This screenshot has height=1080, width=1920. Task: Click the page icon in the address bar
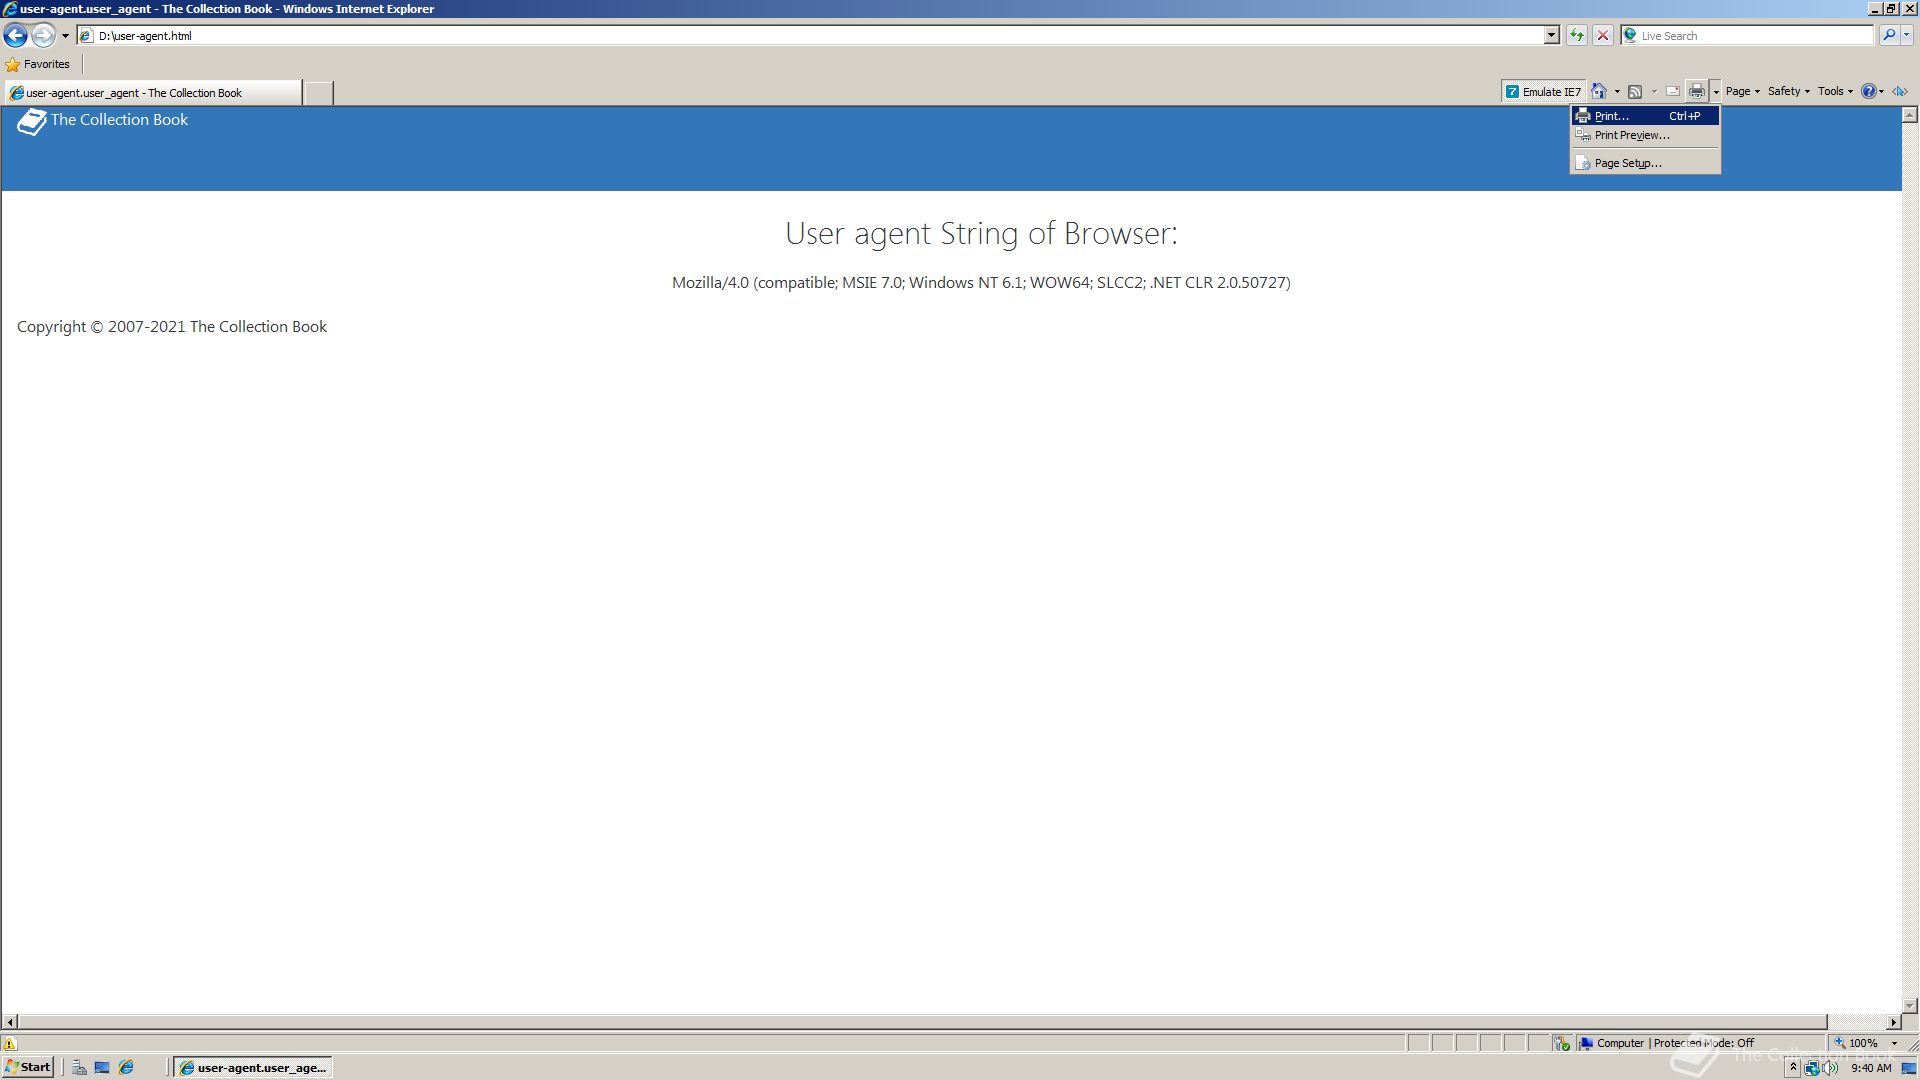(x=87, y=36)
